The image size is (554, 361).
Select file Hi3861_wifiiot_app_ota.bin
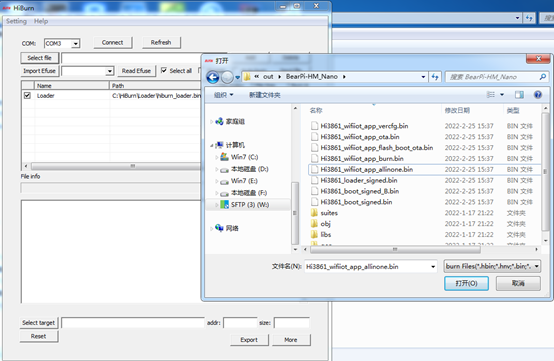[x=355, y=137]
